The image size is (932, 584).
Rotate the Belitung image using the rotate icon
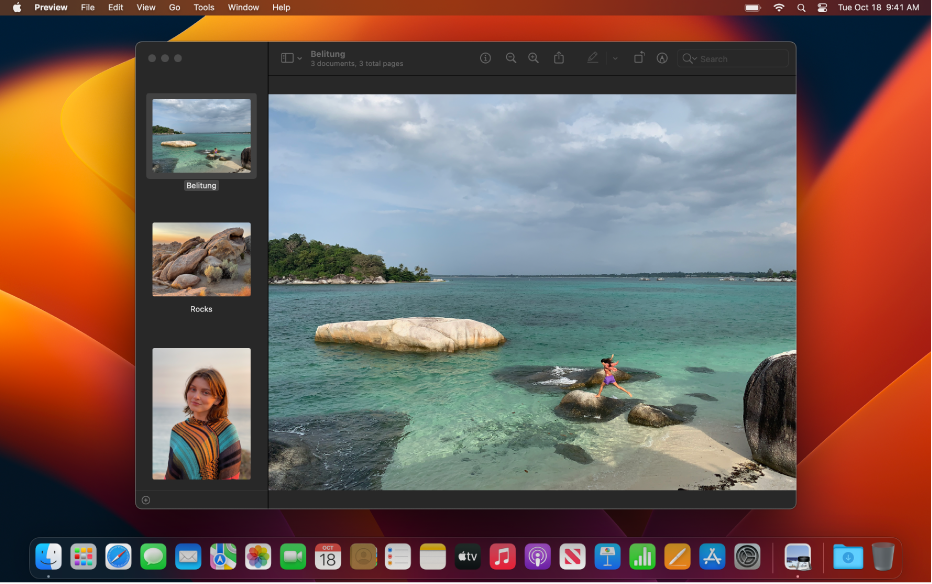point(640,57)
